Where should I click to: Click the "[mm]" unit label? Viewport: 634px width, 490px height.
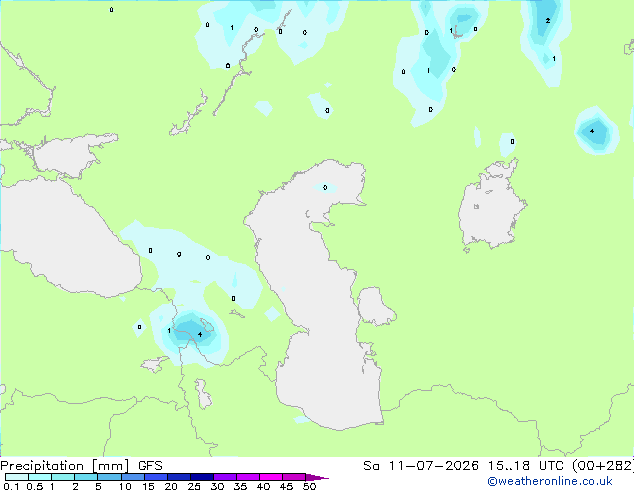click(x=111, y=466)
